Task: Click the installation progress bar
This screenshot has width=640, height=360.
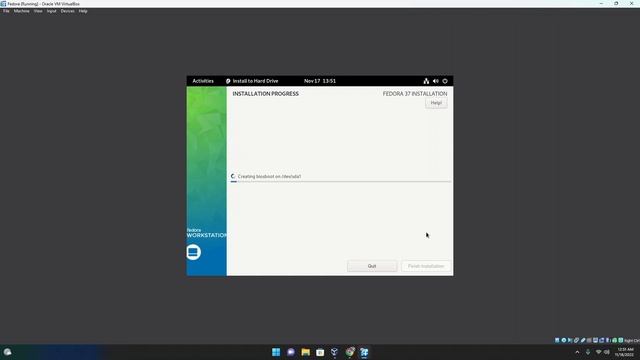Action: pyautogui.click(x=341, y=181)
